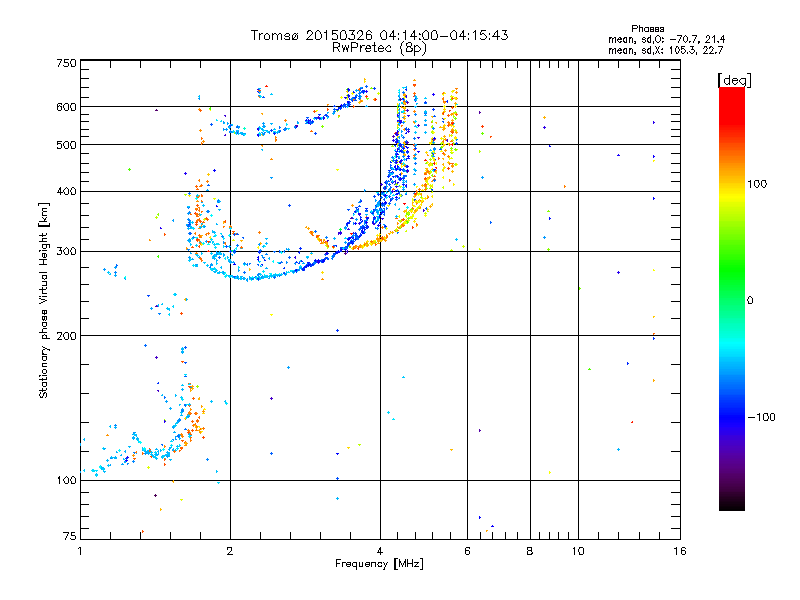Click the y-axis tick label '300'
800x600 pixels.
(66, 252)
